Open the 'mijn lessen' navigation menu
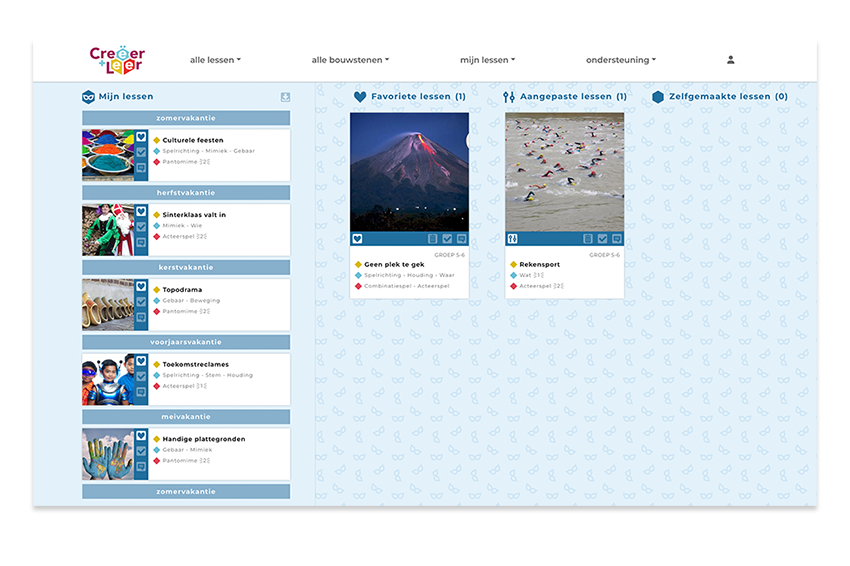This screenshot has width=850, height=566. tap(487, 60)
